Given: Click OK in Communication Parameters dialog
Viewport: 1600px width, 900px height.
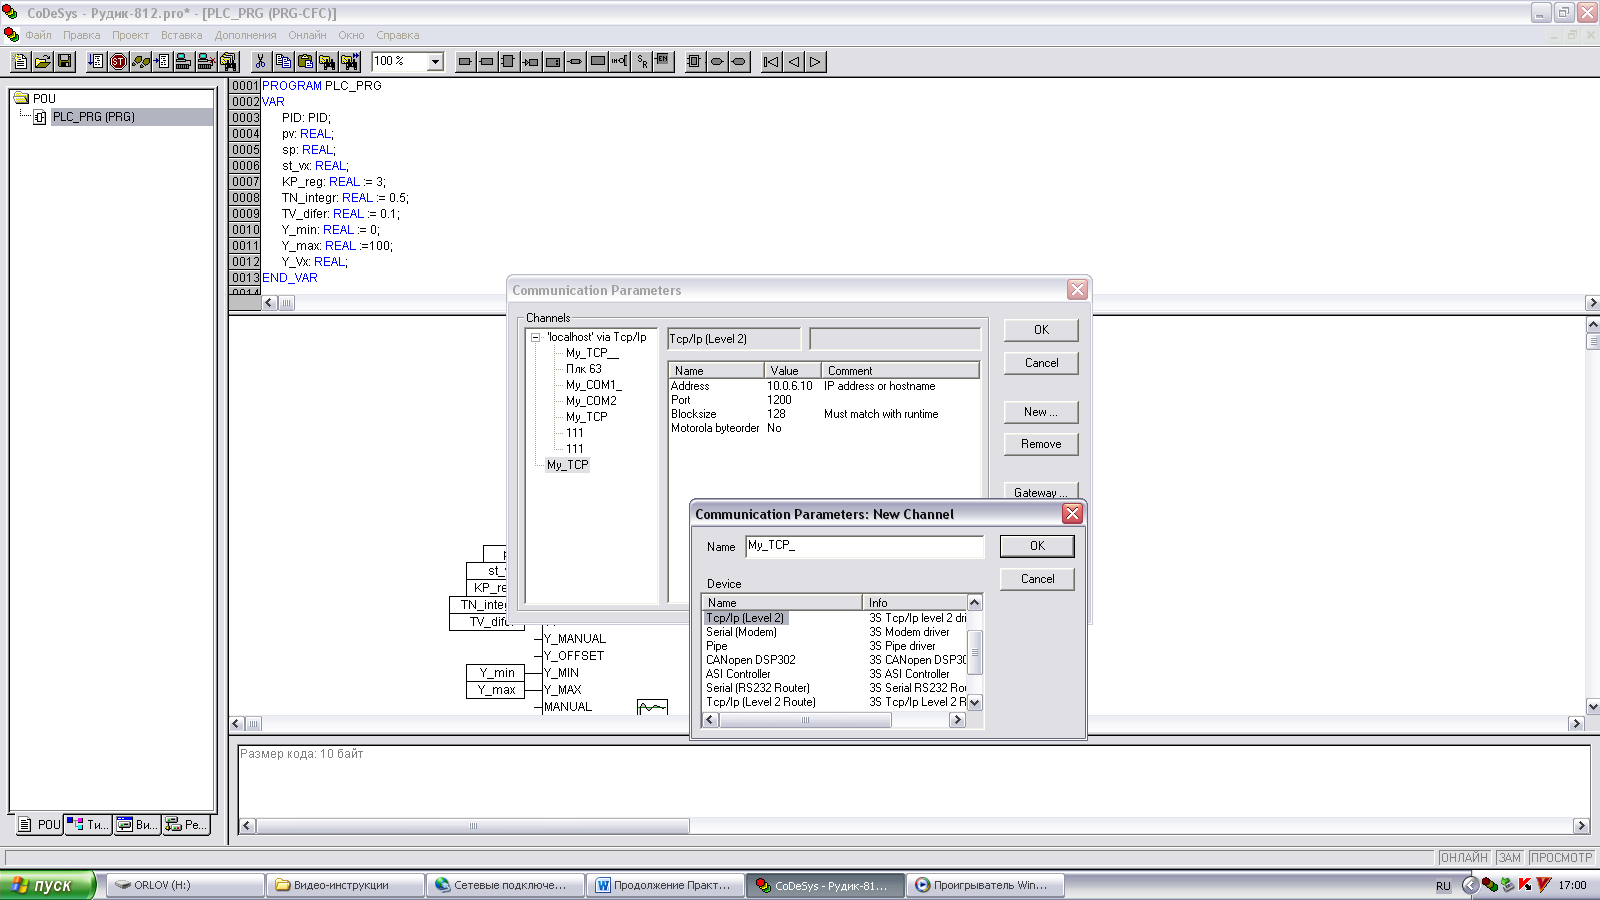Looking at the screenshot, I should click(x=1041, y=330).
